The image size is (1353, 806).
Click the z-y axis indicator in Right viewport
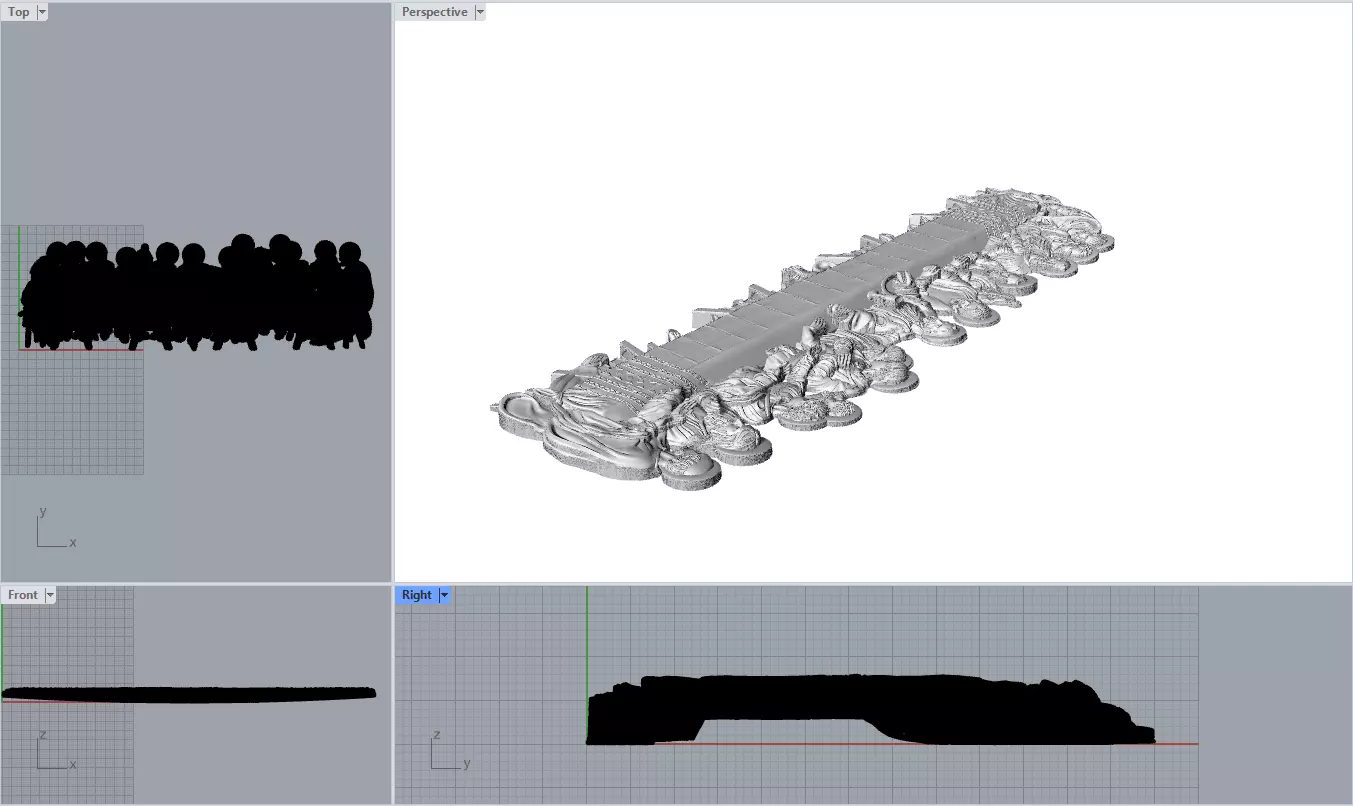(x=450, y=750)
